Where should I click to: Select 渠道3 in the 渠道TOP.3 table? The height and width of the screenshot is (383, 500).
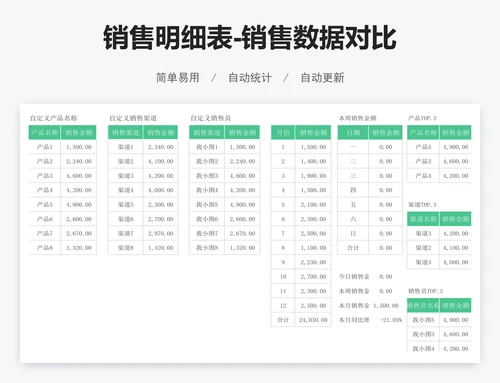423,233
